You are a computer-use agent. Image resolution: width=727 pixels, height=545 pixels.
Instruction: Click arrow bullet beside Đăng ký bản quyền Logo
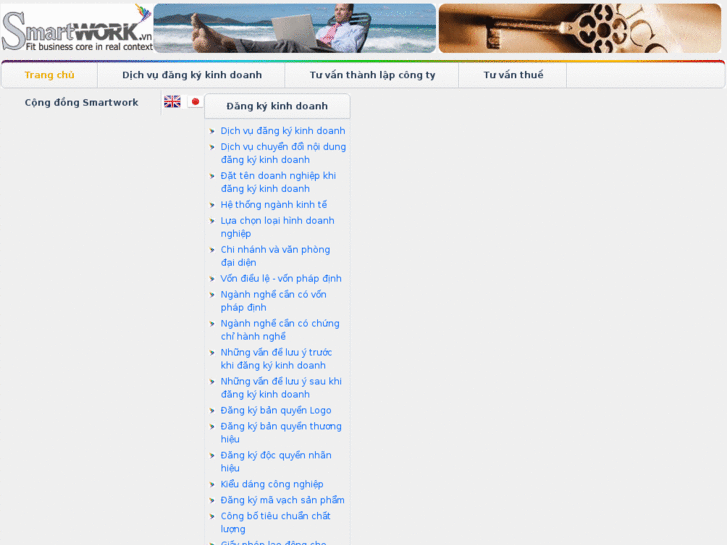point(212,410)
